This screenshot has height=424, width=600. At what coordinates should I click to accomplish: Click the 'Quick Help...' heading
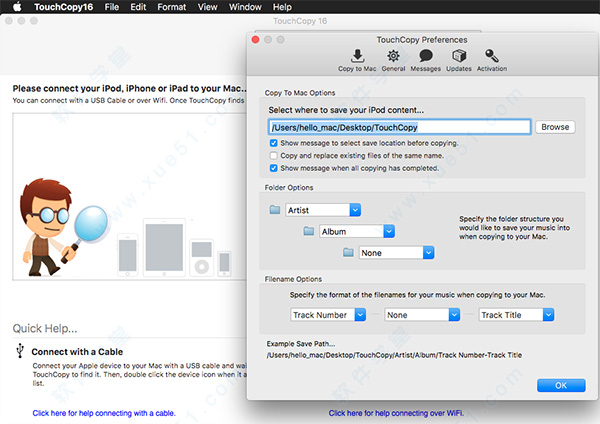pos(45,328)
